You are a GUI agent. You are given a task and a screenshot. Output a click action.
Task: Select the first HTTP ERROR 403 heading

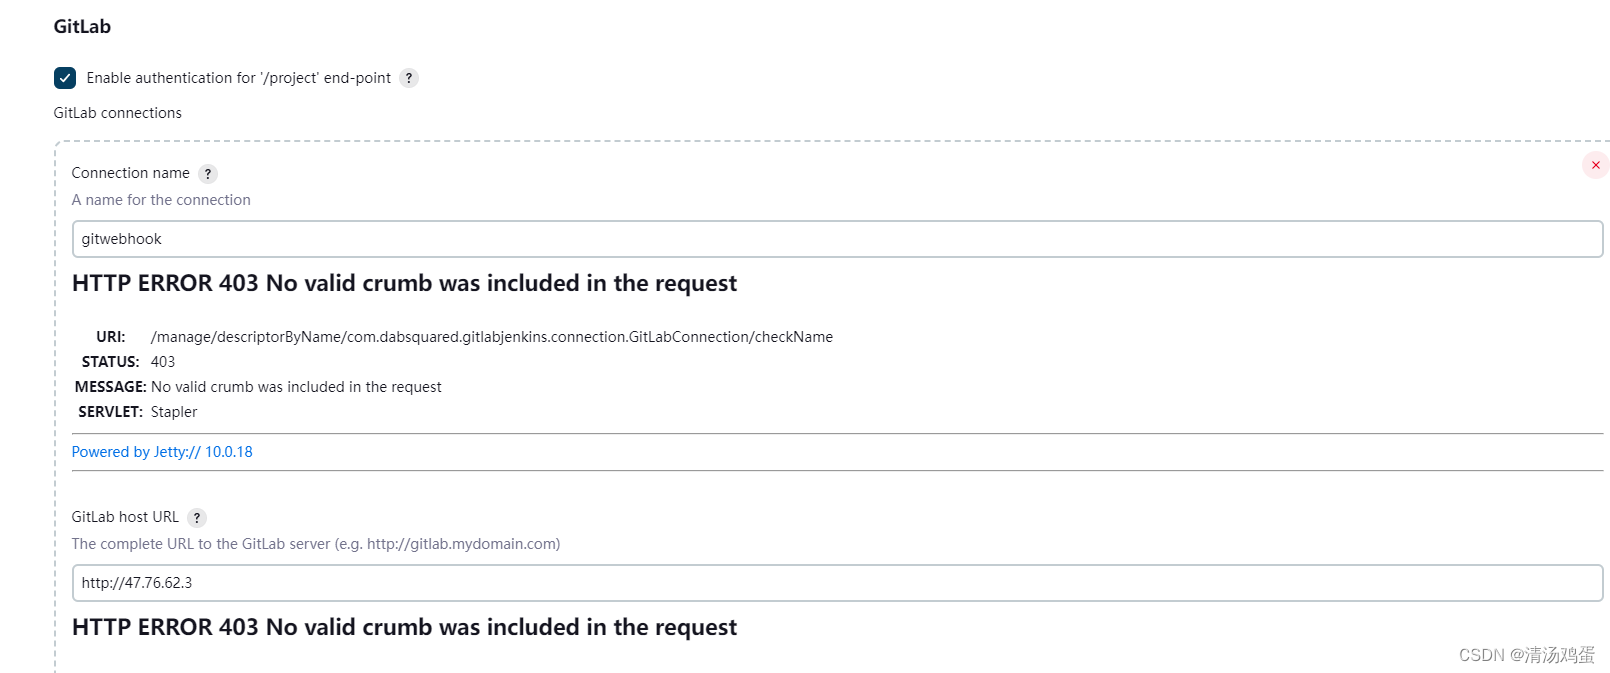point(404,283)
